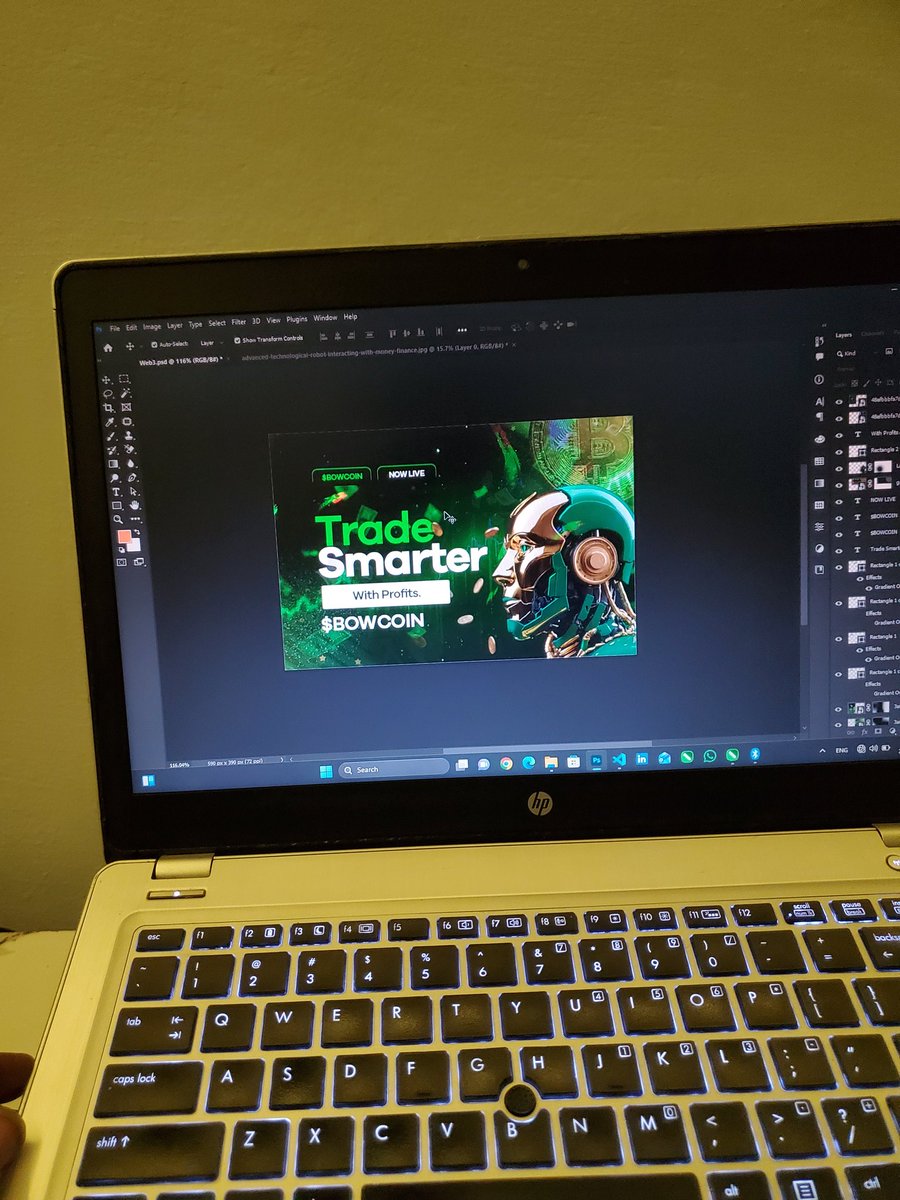Select the Rectangle shape tool

(x=117, y=506)
